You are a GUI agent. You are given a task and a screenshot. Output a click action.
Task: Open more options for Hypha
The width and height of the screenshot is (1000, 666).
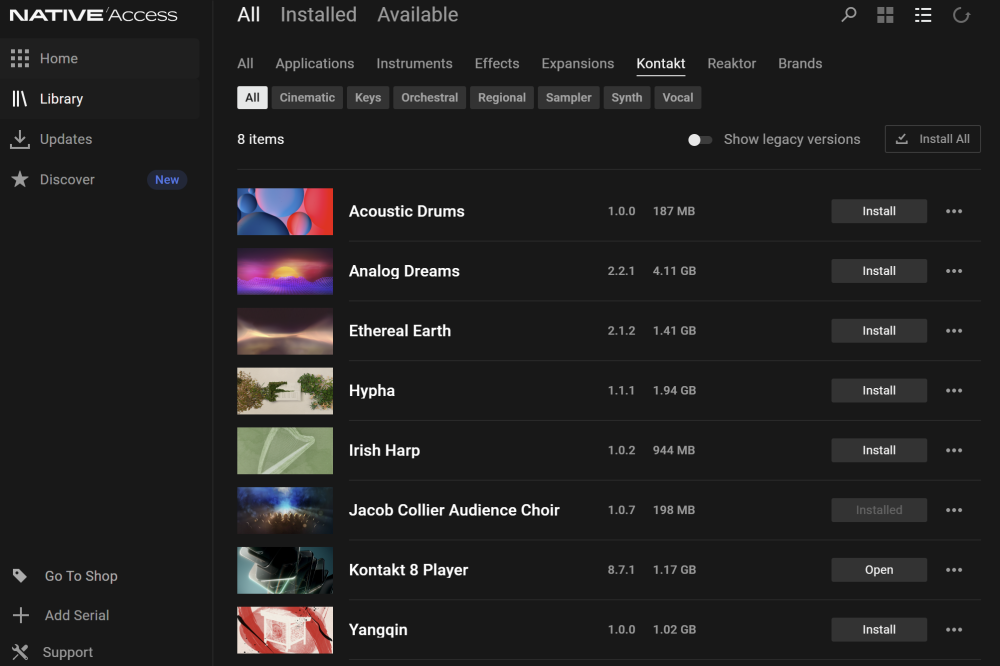954,390
